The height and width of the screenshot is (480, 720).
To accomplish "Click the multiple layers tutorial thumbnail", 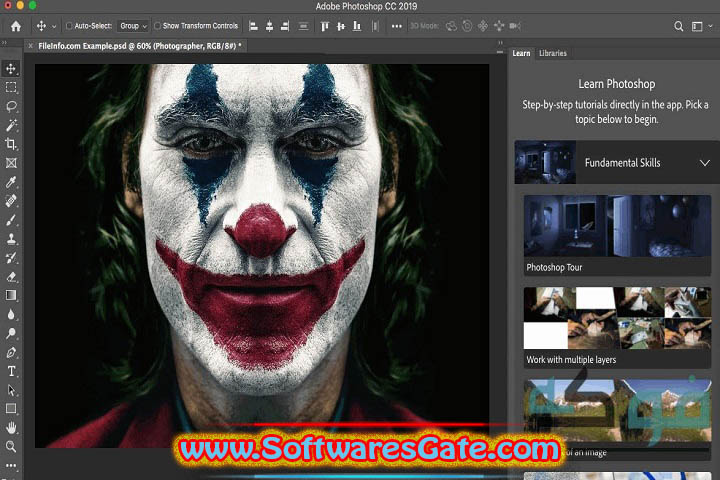I will (617, 318).
